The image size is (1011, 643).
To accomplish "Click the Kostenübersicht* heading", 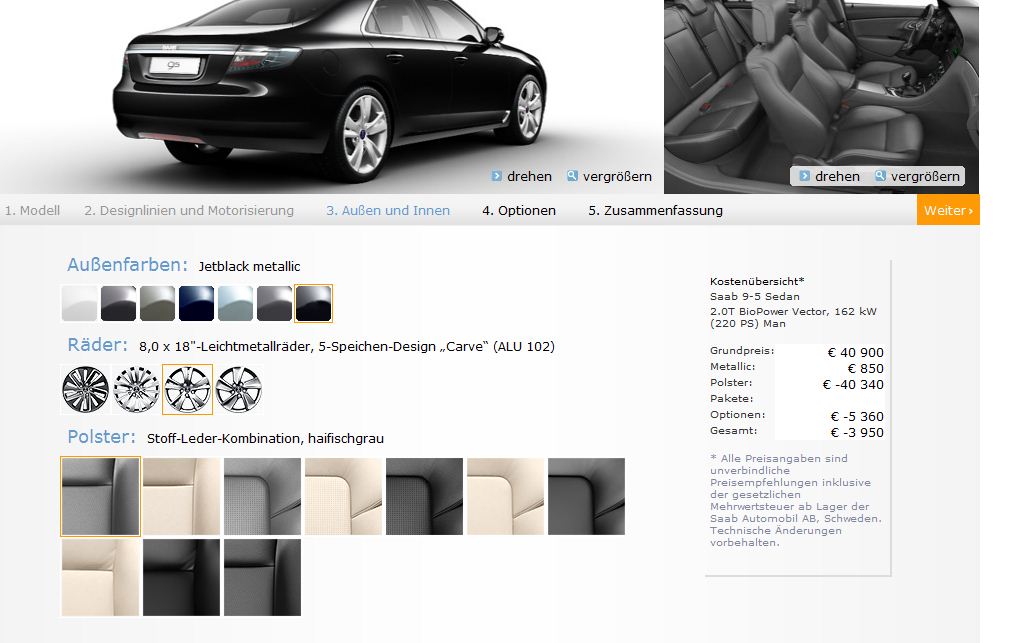I will click(757, 282).
